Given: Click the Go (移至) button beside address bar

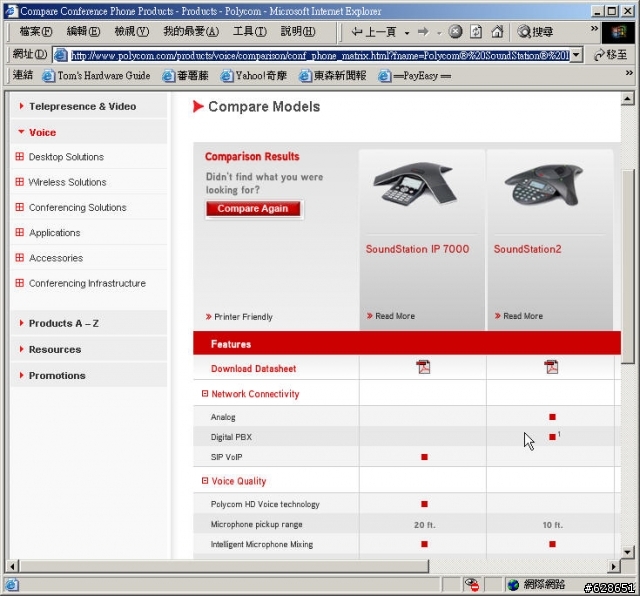Looking at the screenshot, I should pos(610,55).
